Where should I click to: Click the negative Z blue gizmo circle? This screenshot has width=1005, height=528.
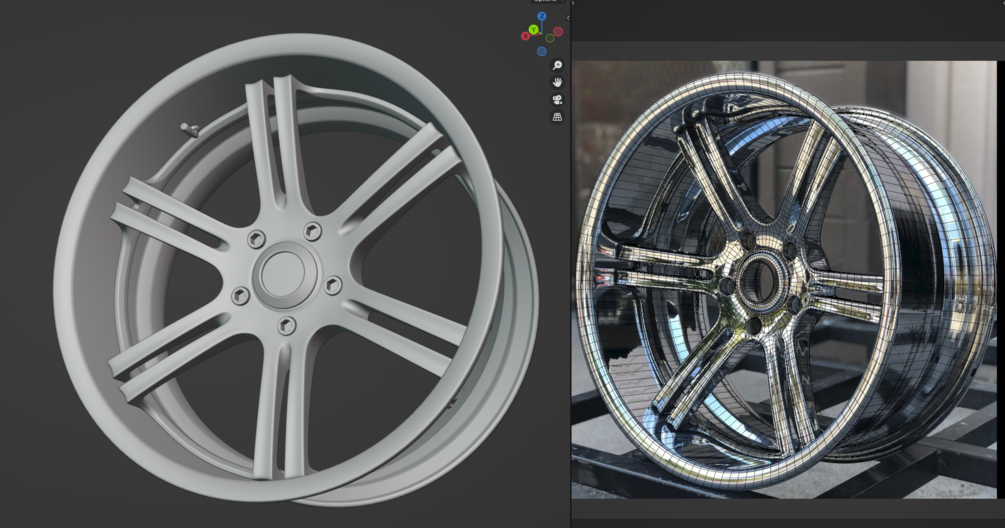(542, 51)
